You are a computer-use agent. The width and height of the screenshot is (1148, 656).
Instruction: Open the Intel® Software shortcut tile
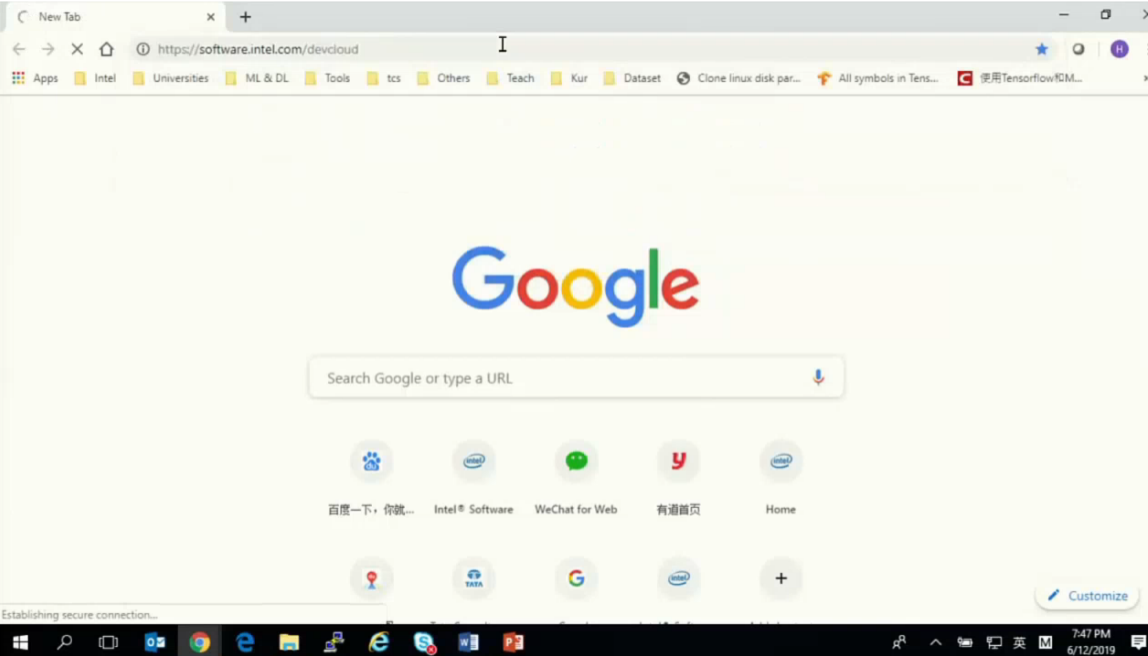click(x=474, y=478)
